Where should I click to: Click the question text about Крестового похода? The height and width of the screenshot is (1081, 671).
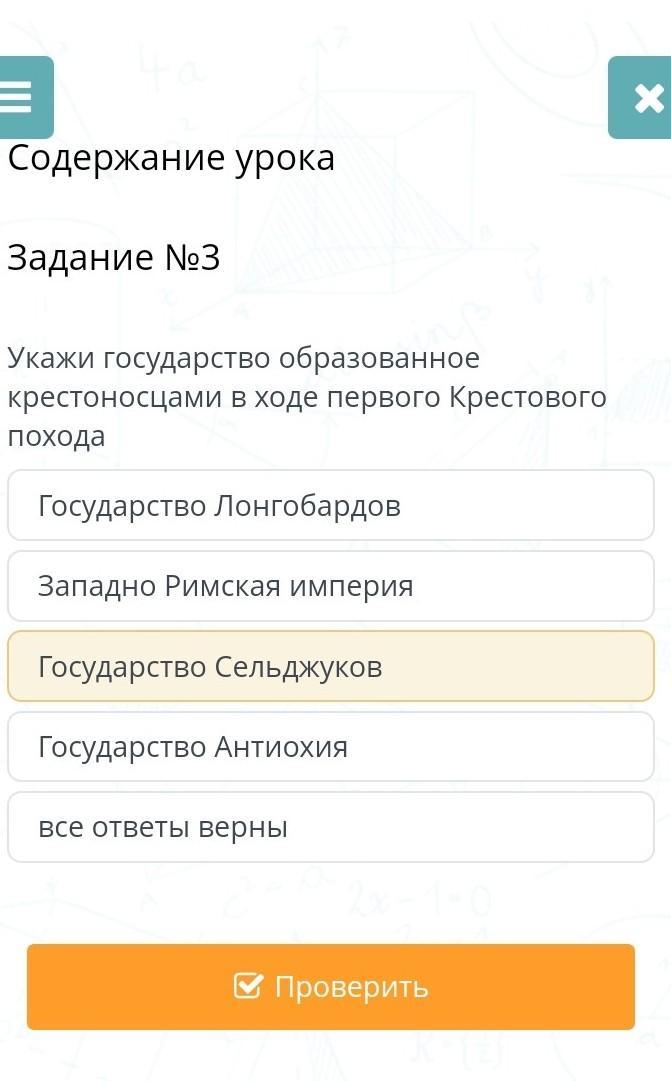click(306, 397)
